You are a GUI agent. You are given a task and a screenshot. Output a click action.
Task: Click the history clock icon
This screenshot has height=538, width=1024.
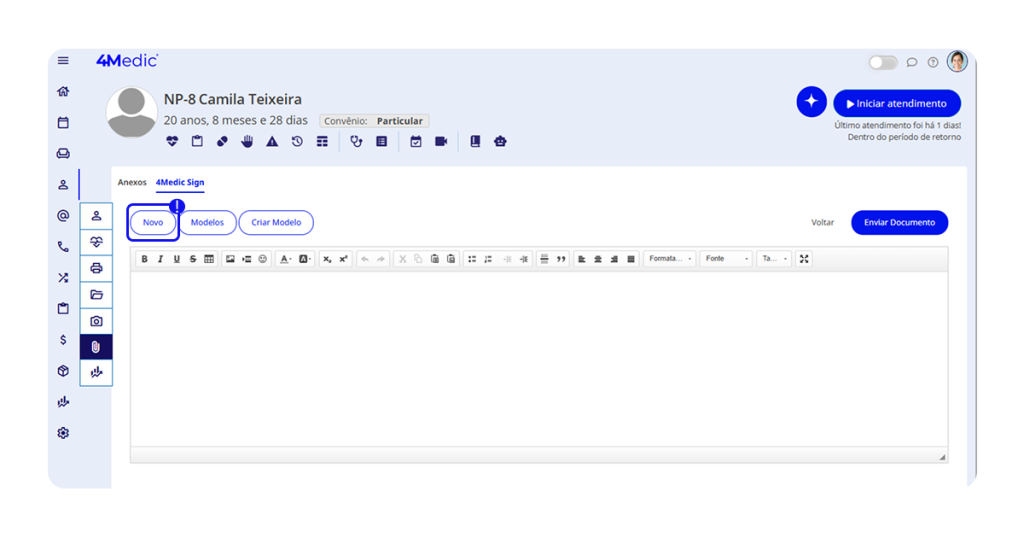[x=297, y=141]
